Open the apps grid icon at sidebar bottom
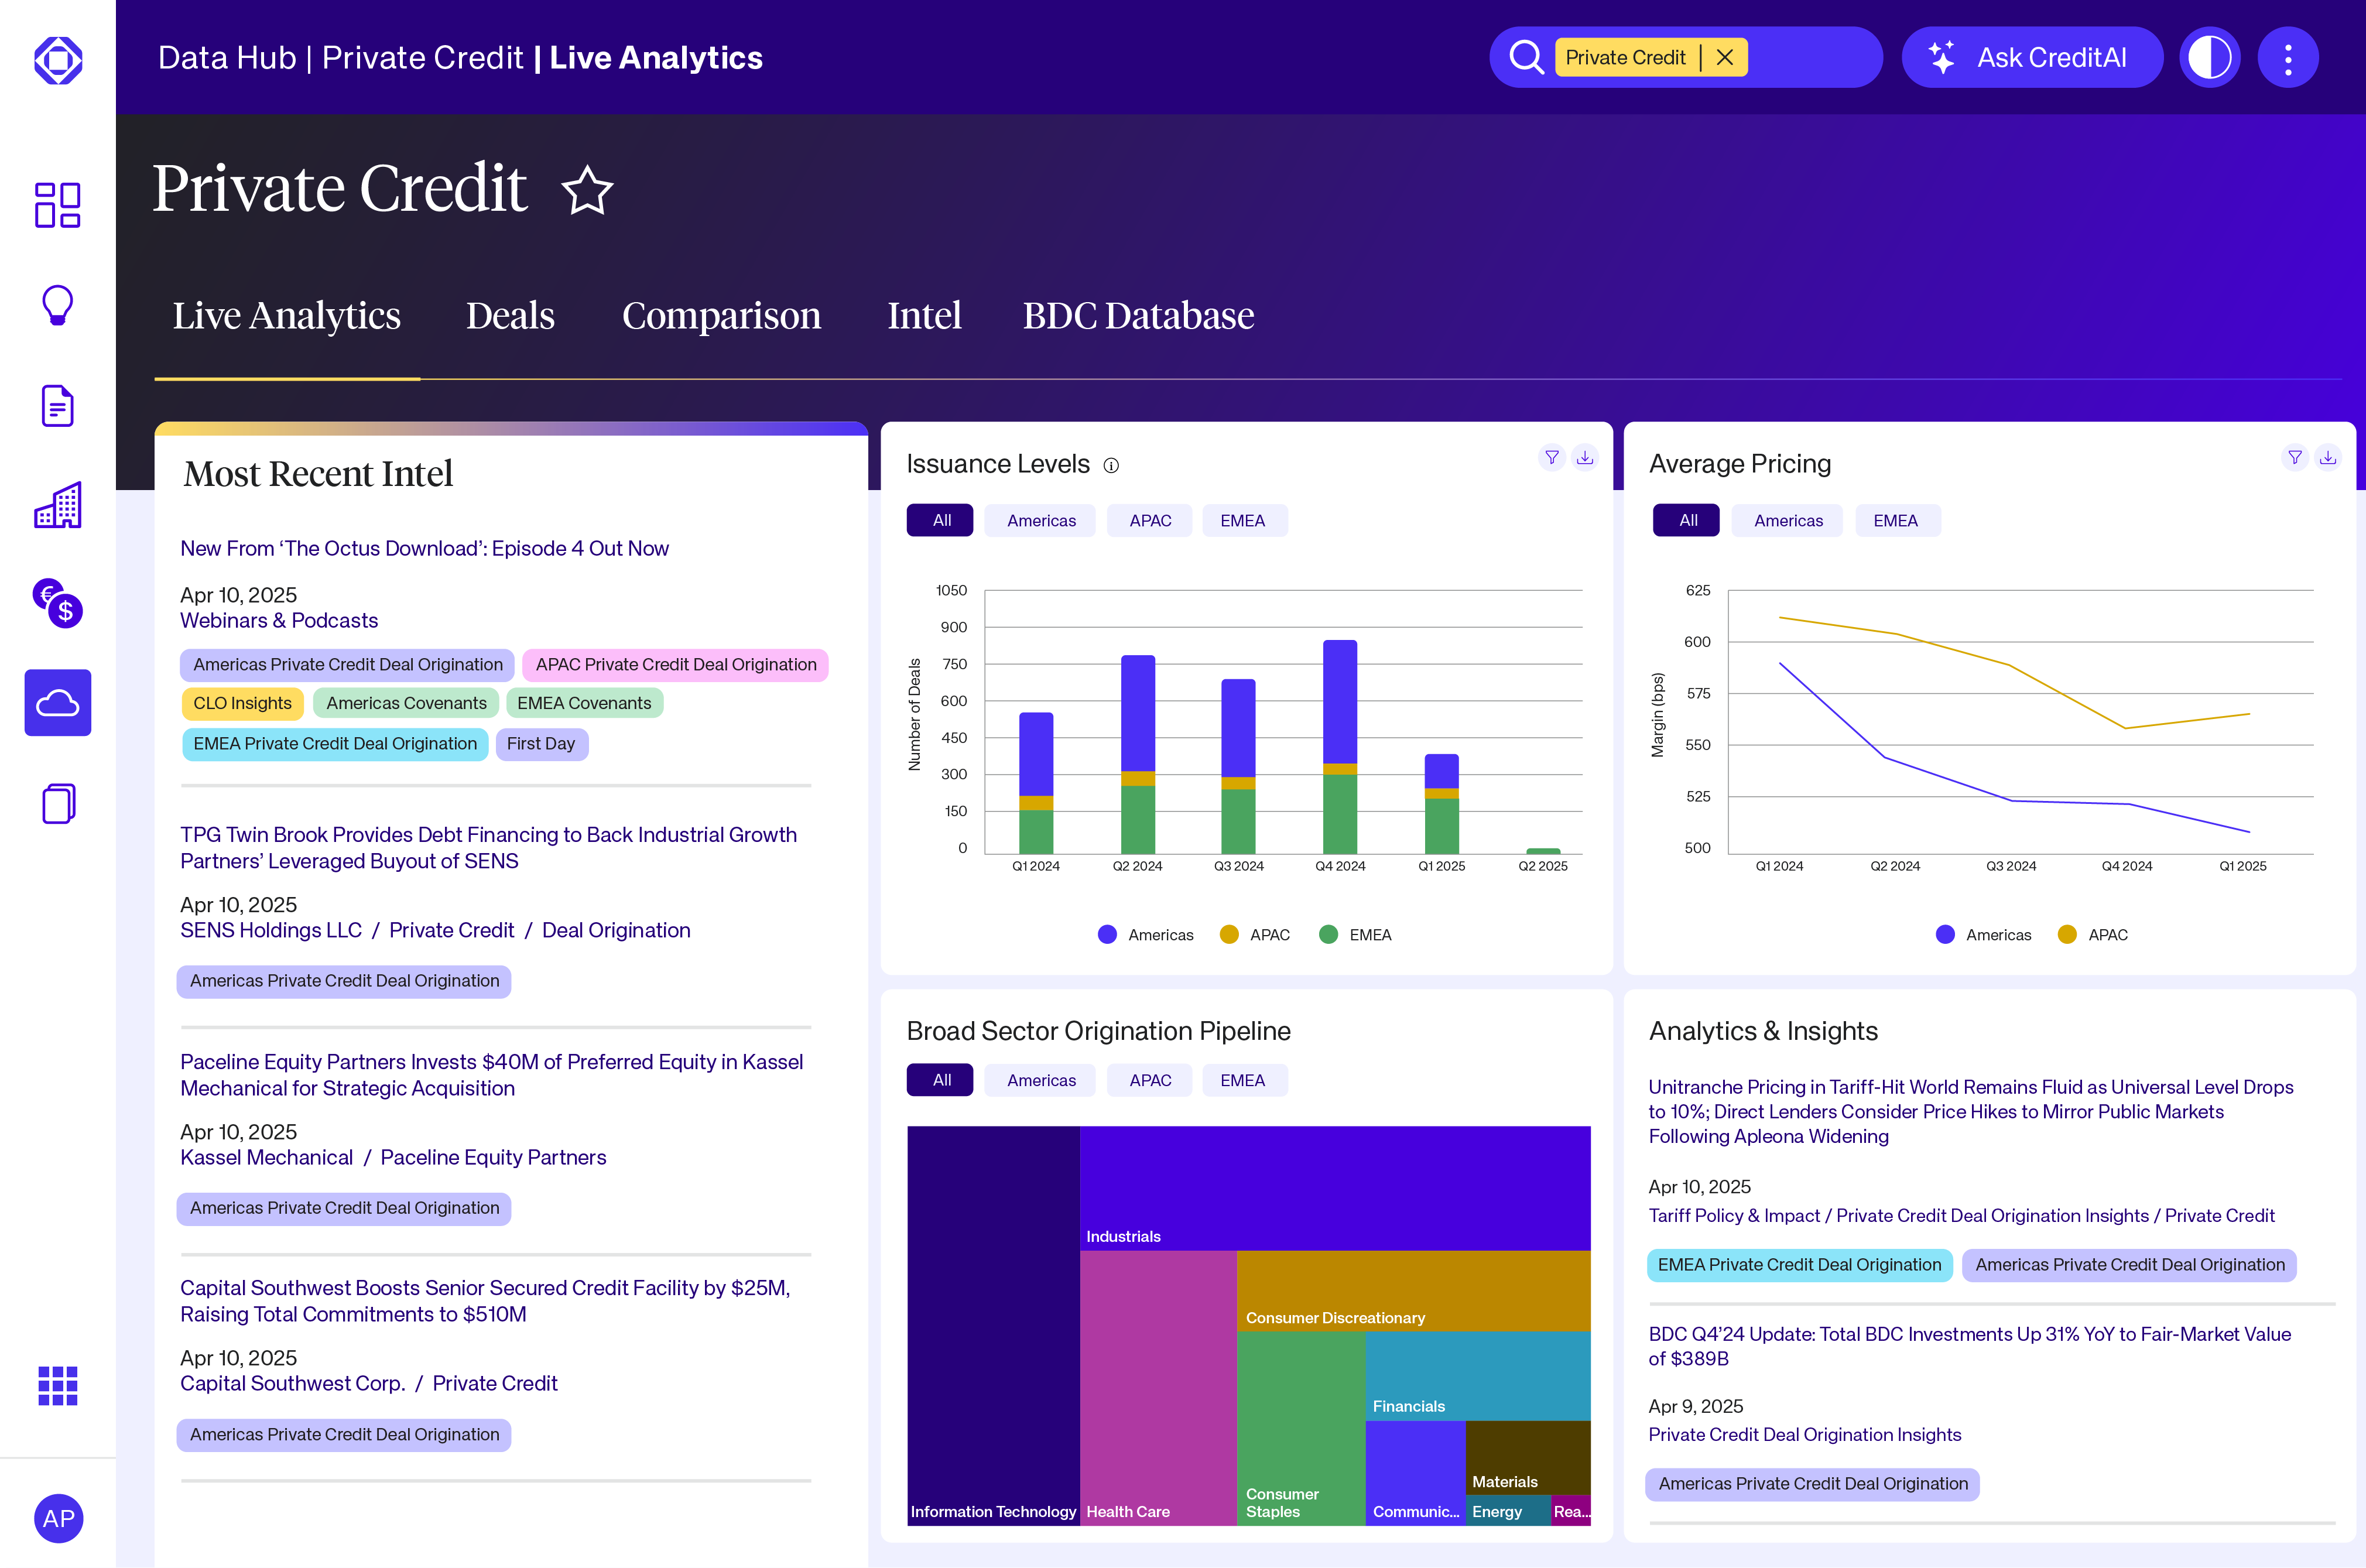Image resolution: width=2366 pixels, height=1568 pixels. [57, 1386]
